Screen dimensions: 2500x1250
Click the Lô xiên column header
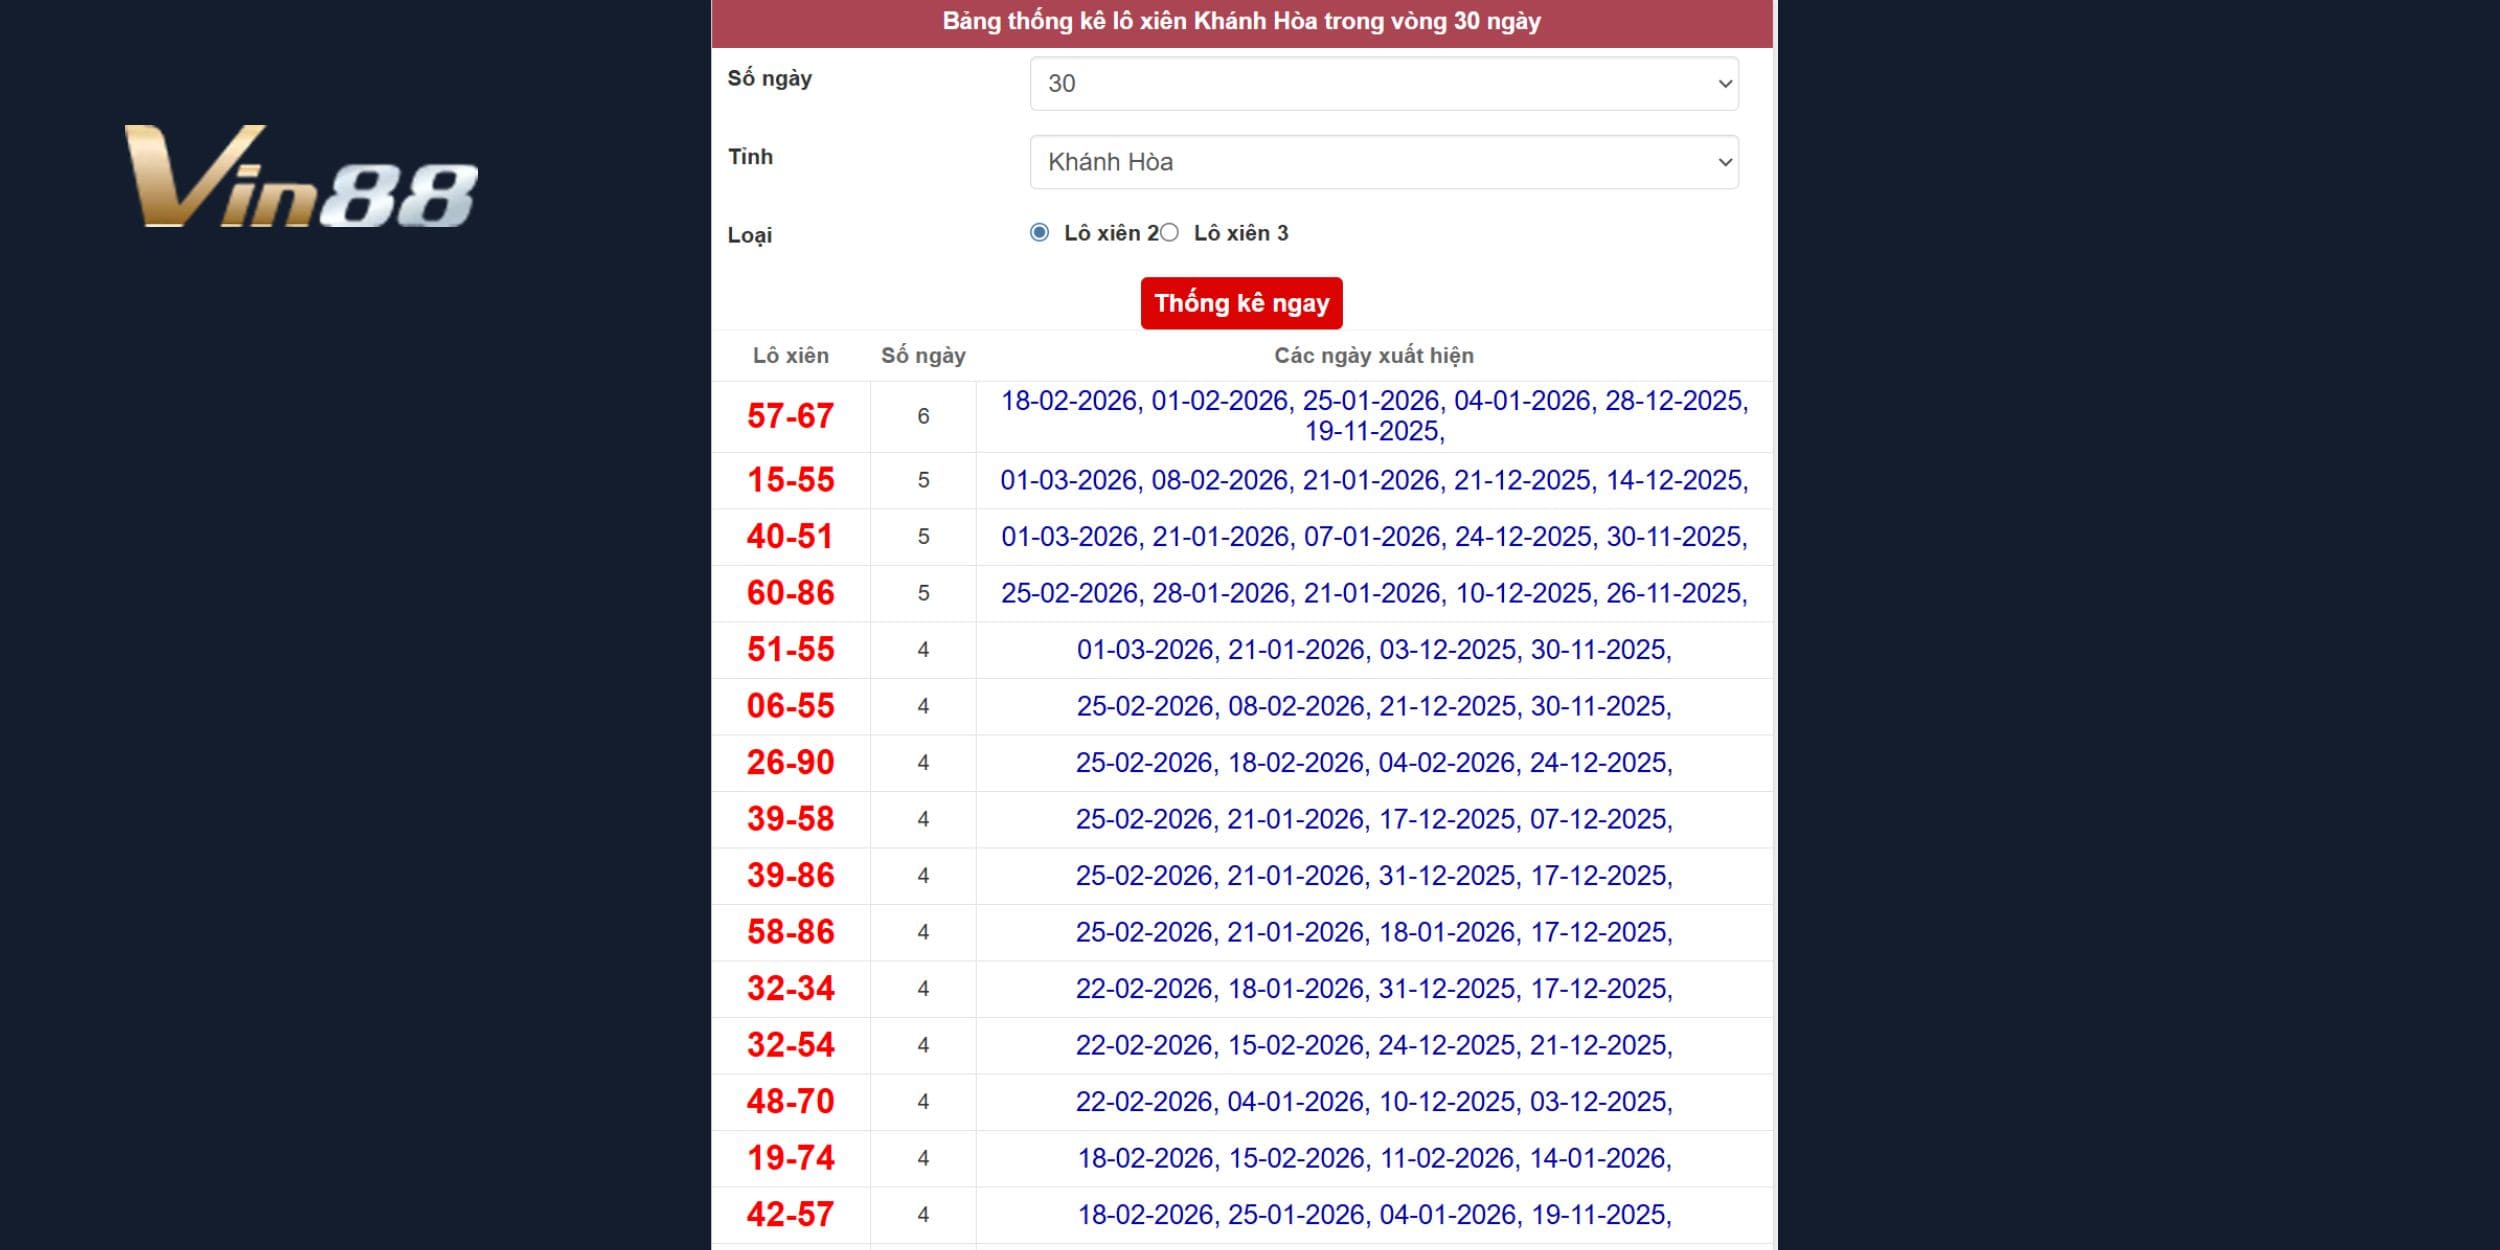click(791, 355)
